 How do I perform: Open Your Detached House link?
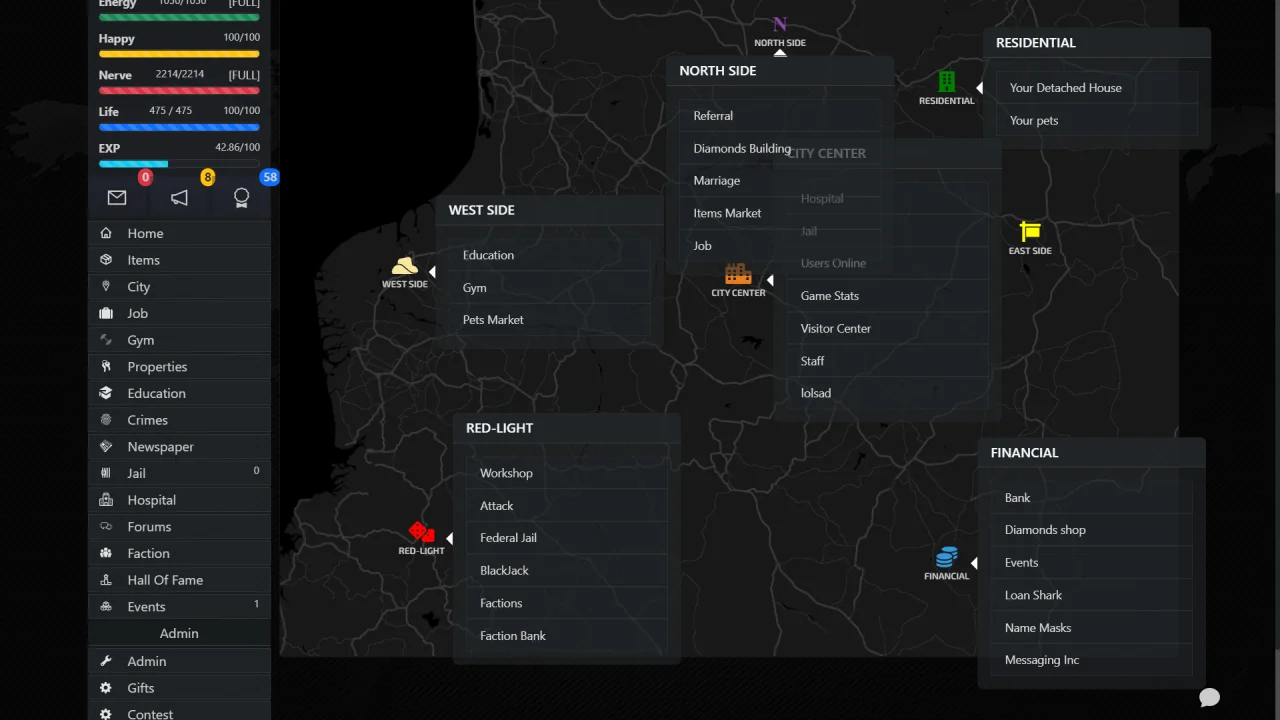pos(1097,88)
